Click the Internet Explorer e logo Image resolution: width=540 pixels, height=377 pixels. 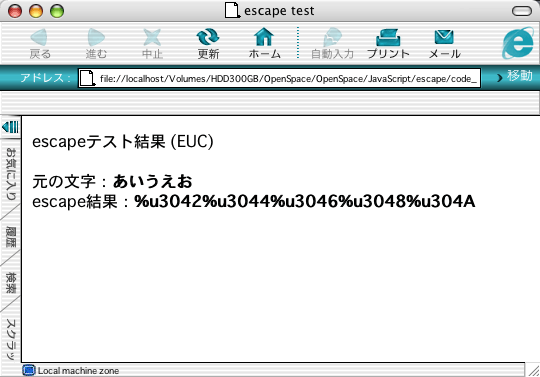click(x=518, y=43)
